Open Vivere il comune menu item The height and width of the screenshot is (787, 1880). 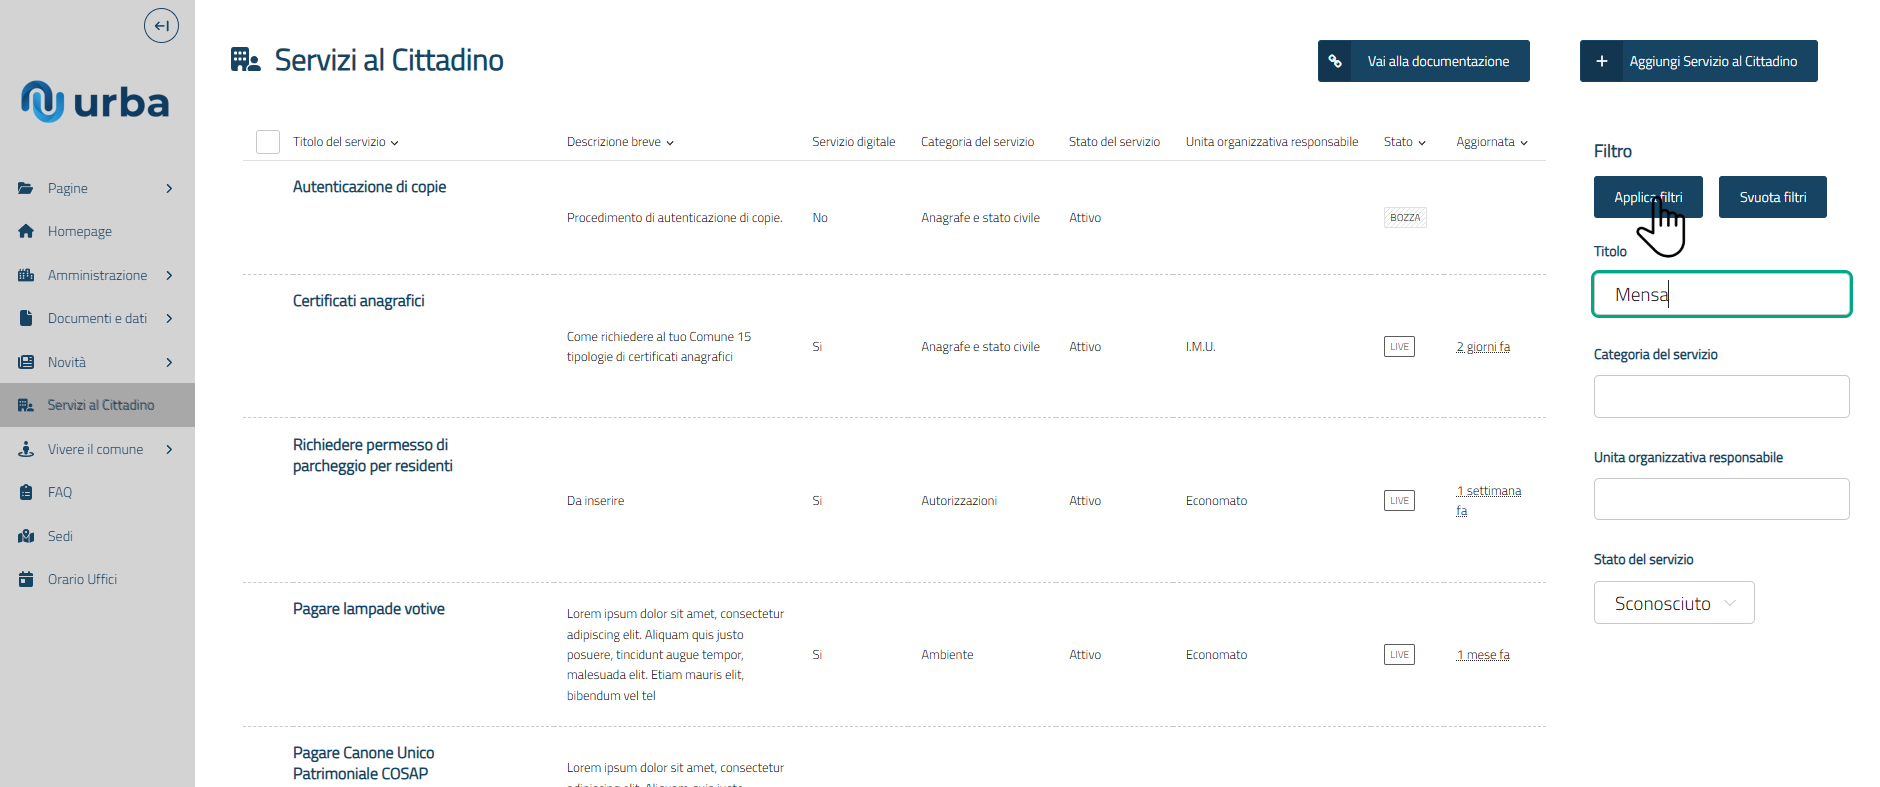[x=95, y=449]
